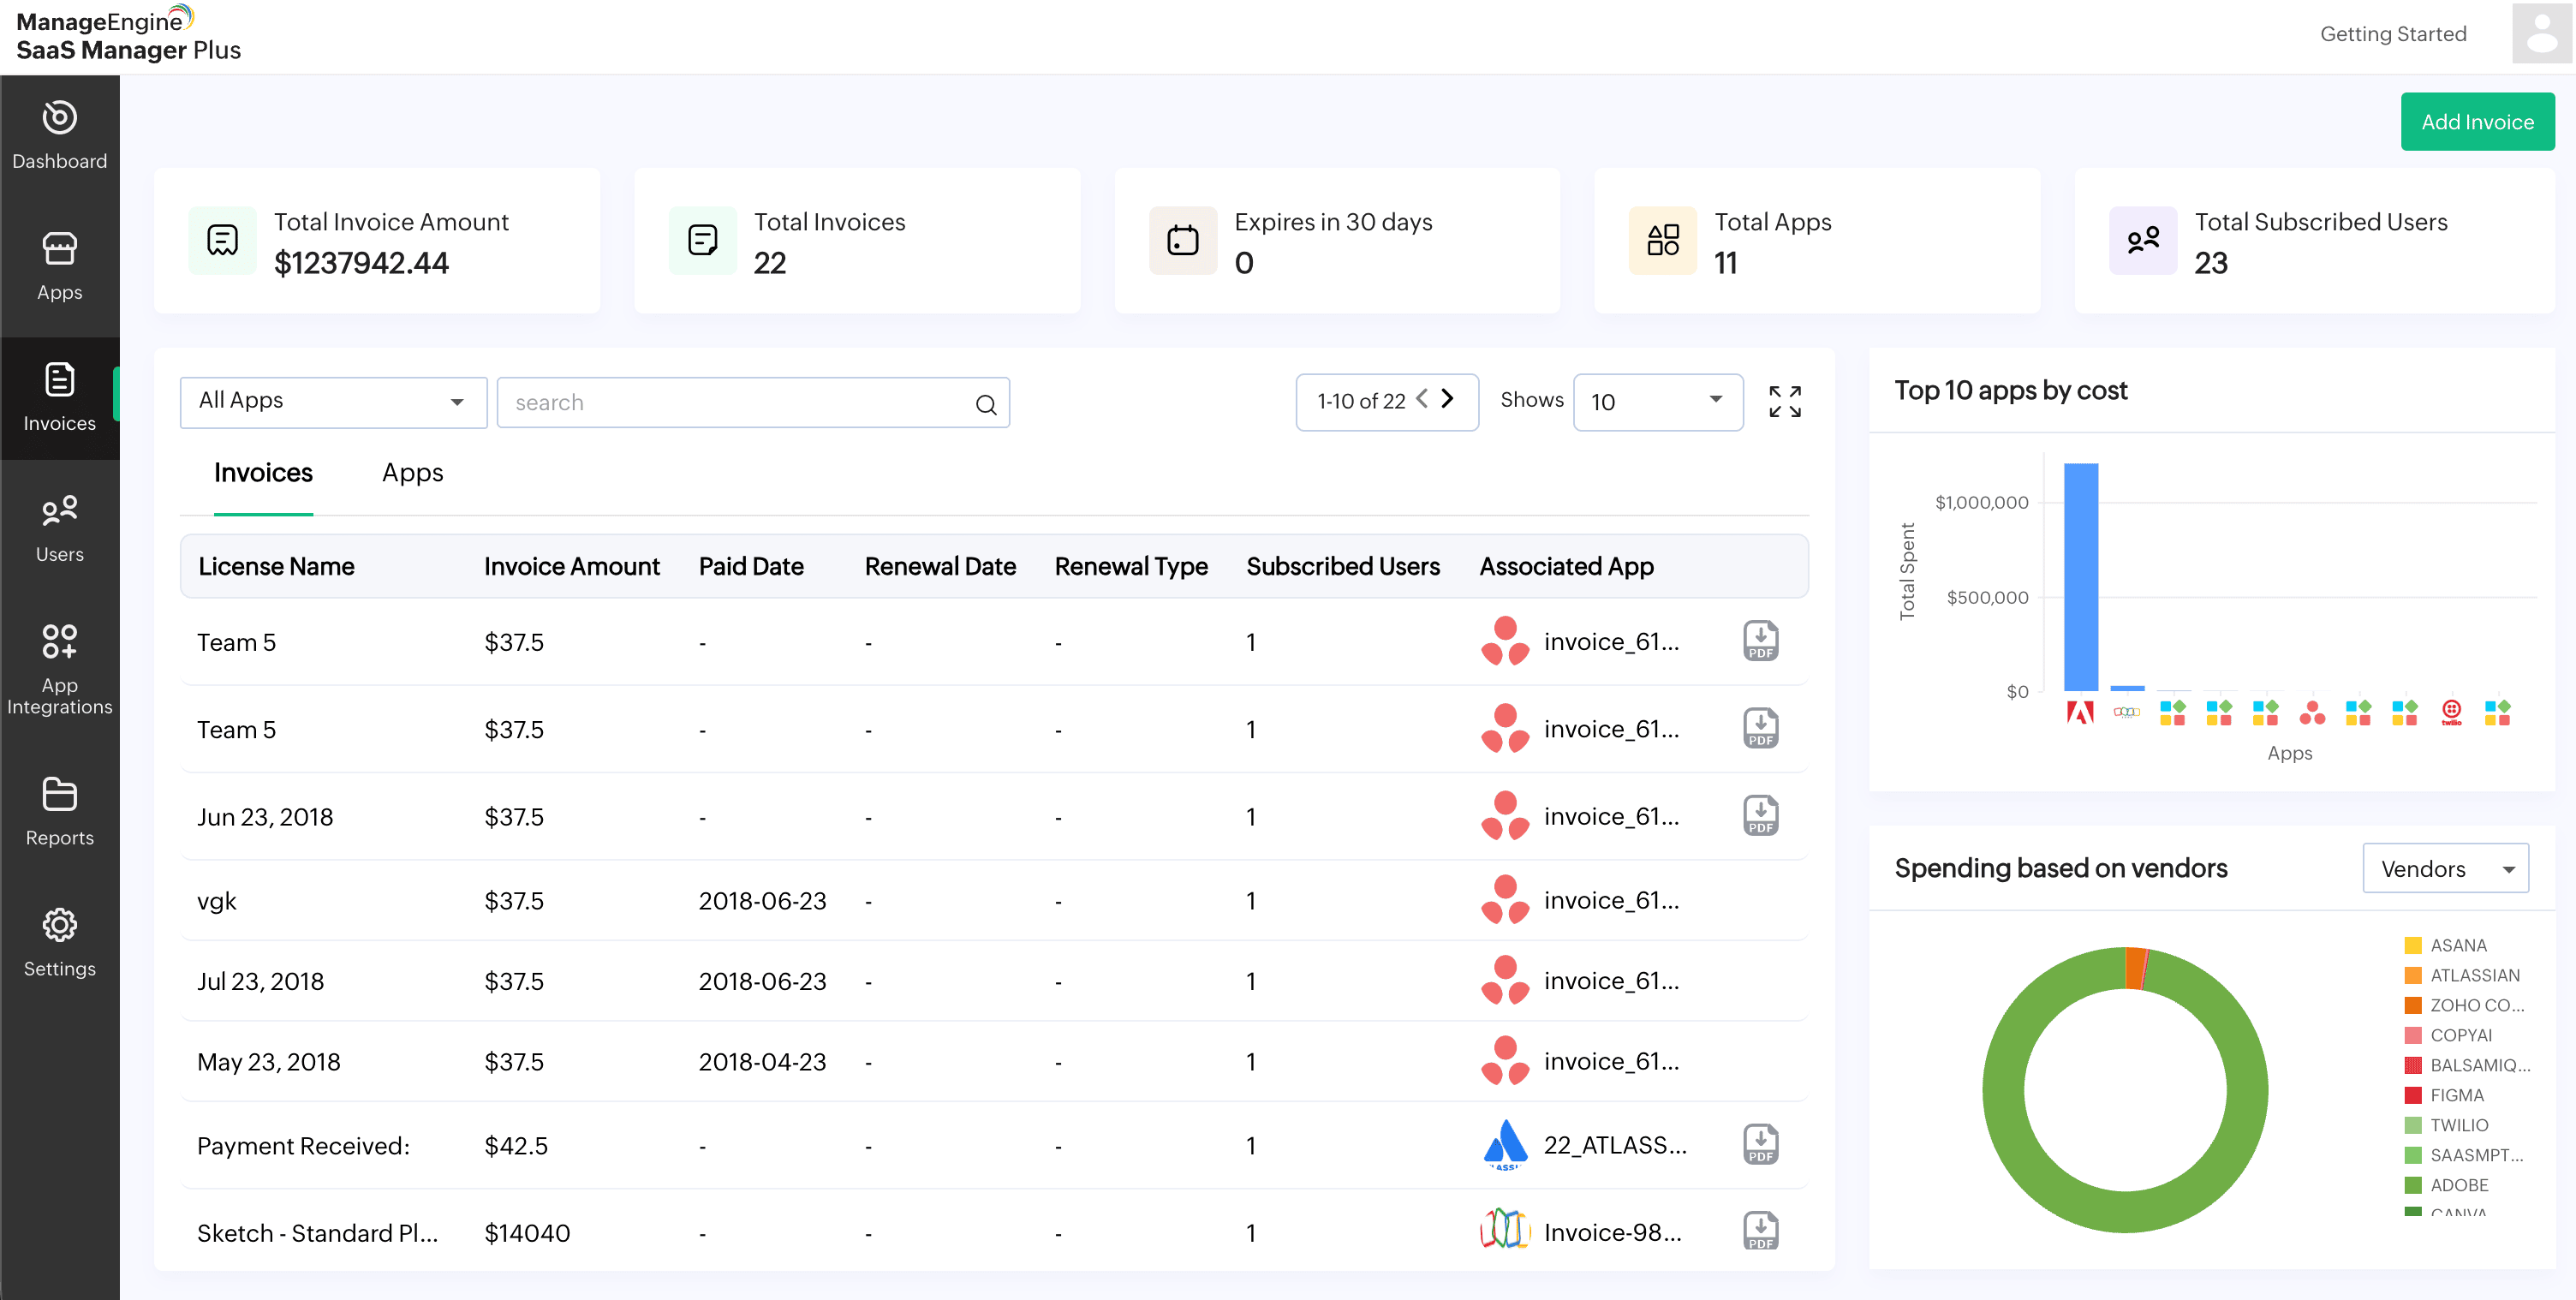Click the ManageEngine SaaS Manager Plus logo
This screenshot has height=1300, width=2576.
click(128, 35)
